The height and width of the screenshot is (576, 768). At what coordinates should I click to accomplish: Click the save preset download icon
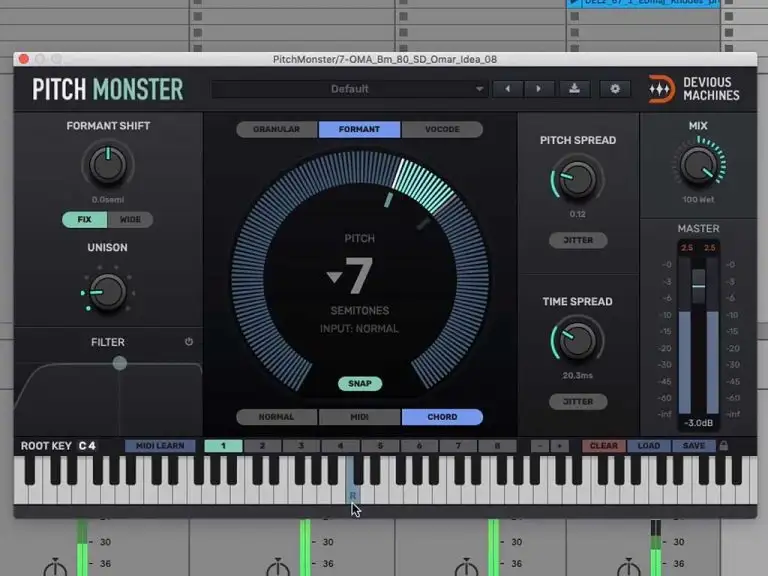pyautogui.click(x=575, y=89)
